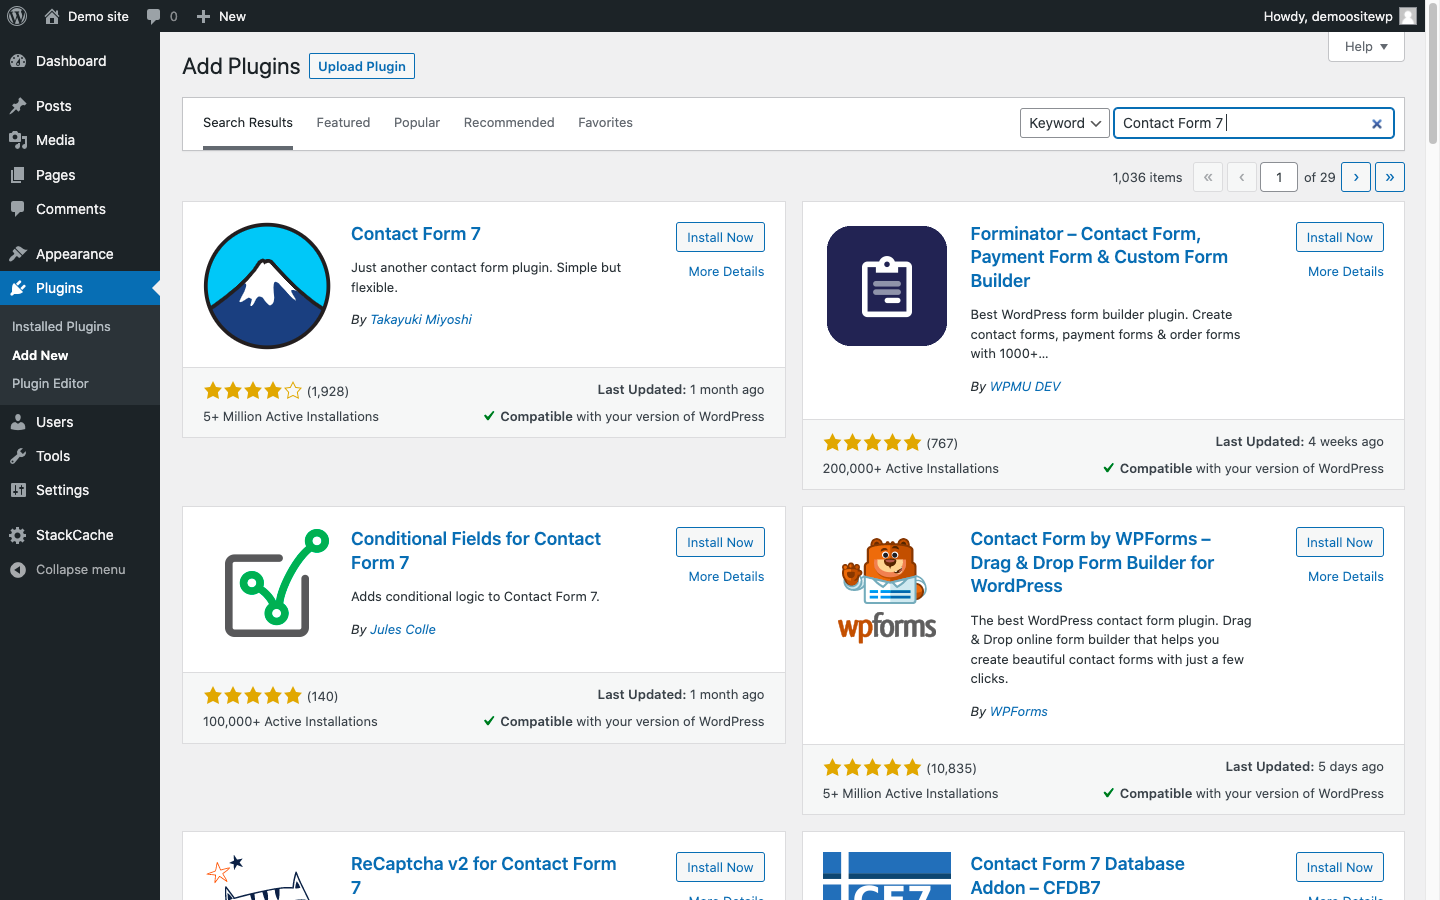1440x900 pixels.
Task: Open Demo site home icon link
Action: click(x=52, y=16)
